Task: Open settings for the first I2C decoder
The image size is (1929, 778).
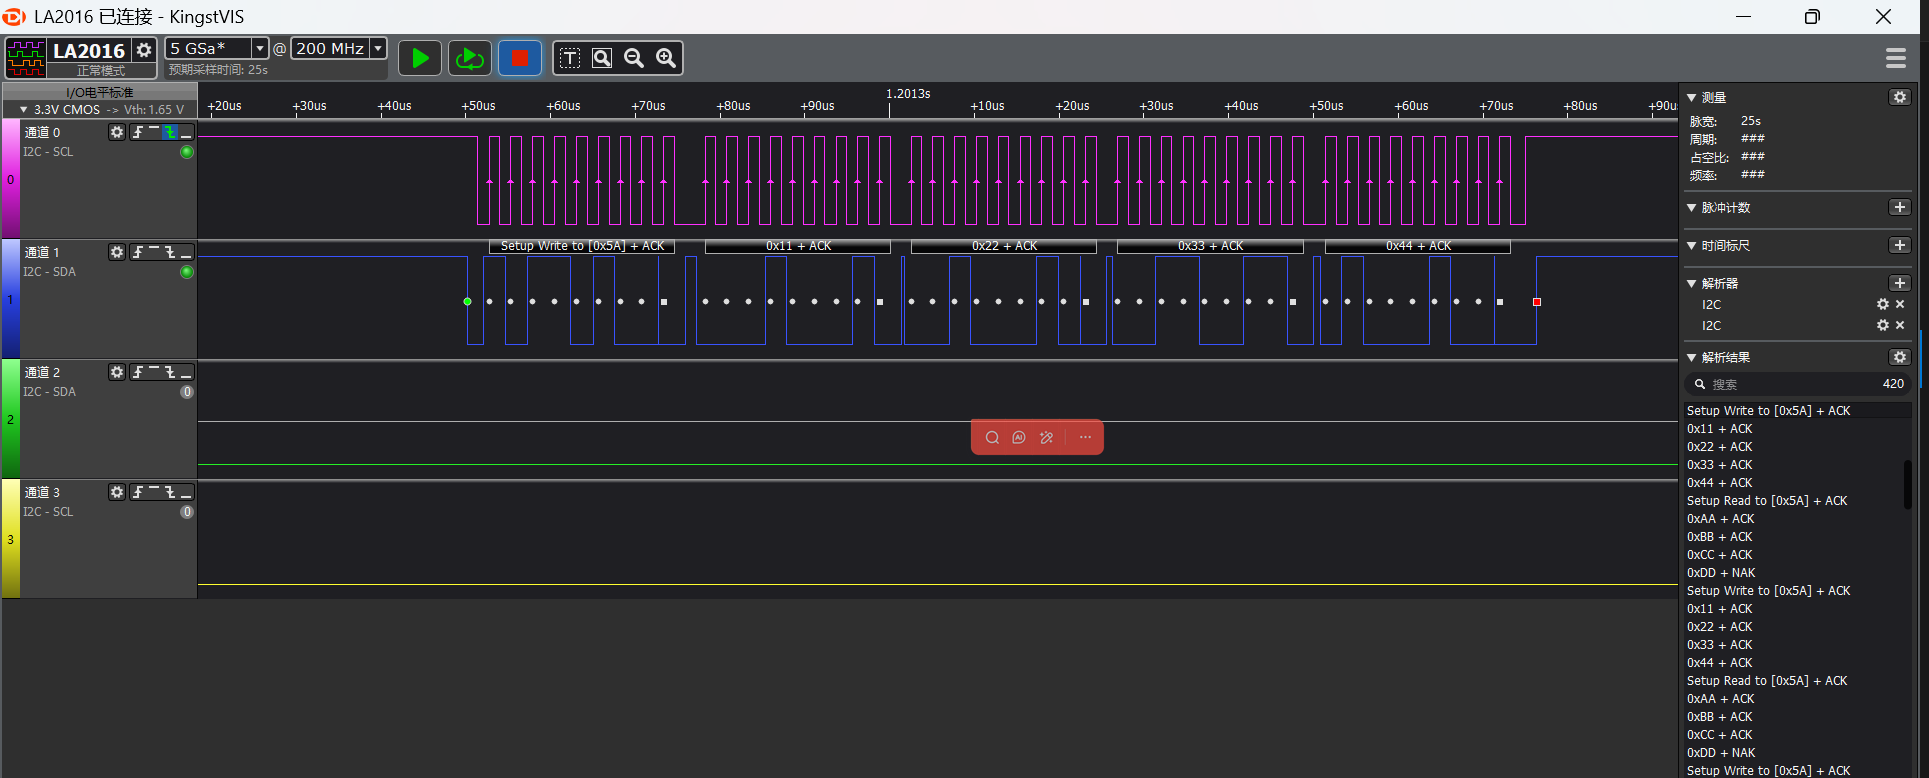Action: coord(1882,305)
